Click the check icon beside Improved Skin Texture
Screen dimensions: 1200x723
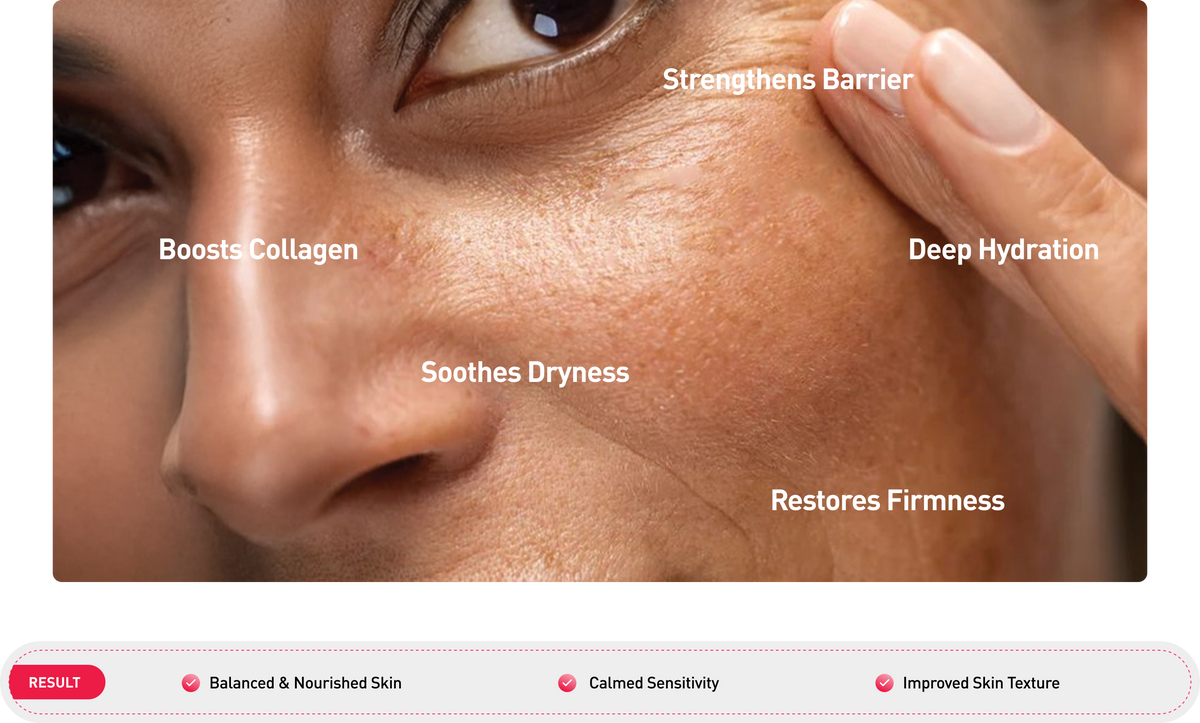point(884,683)
